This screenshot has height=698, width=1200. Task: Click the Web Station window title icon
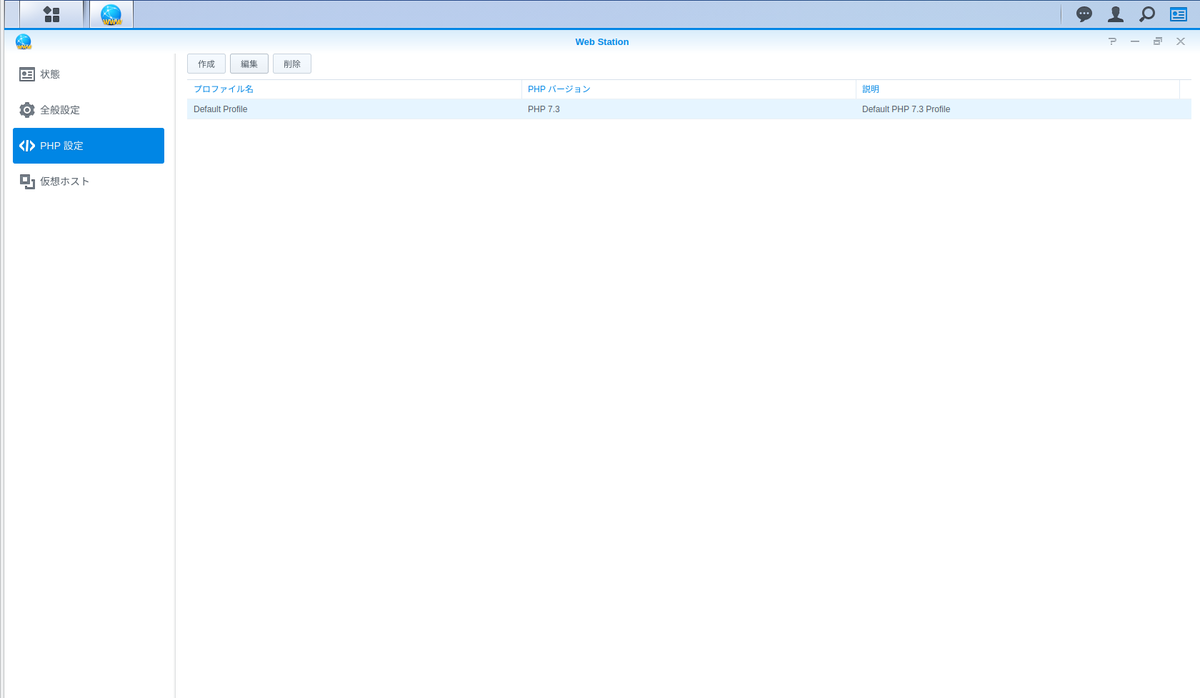click(24, 41)
